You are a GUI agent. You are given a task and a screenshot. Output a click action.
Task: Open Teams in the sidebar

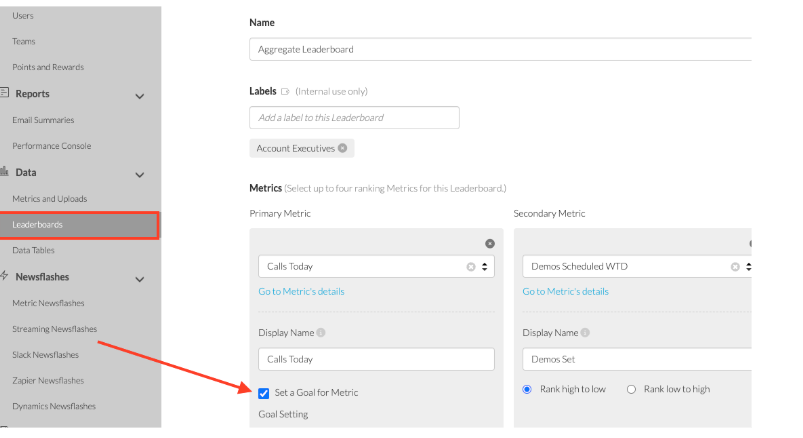[x=24, y=41]
